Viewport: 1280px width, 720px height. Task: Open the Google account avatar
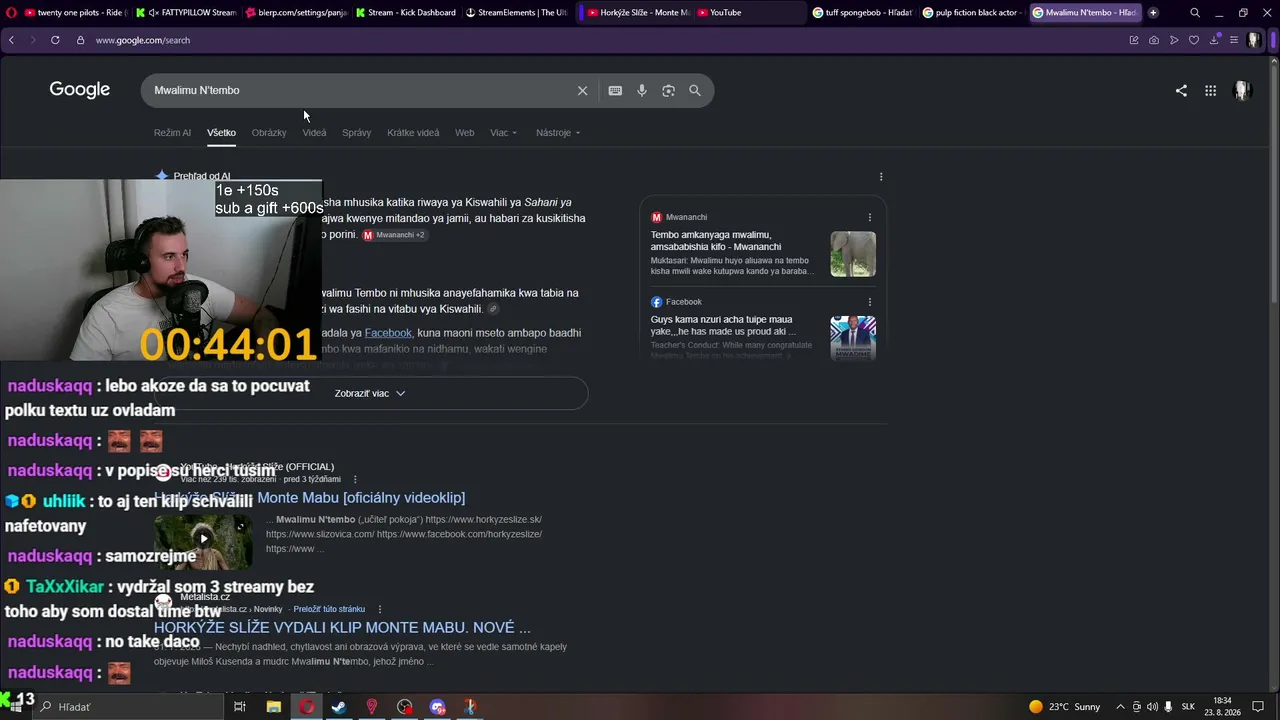coord(1243,91)
